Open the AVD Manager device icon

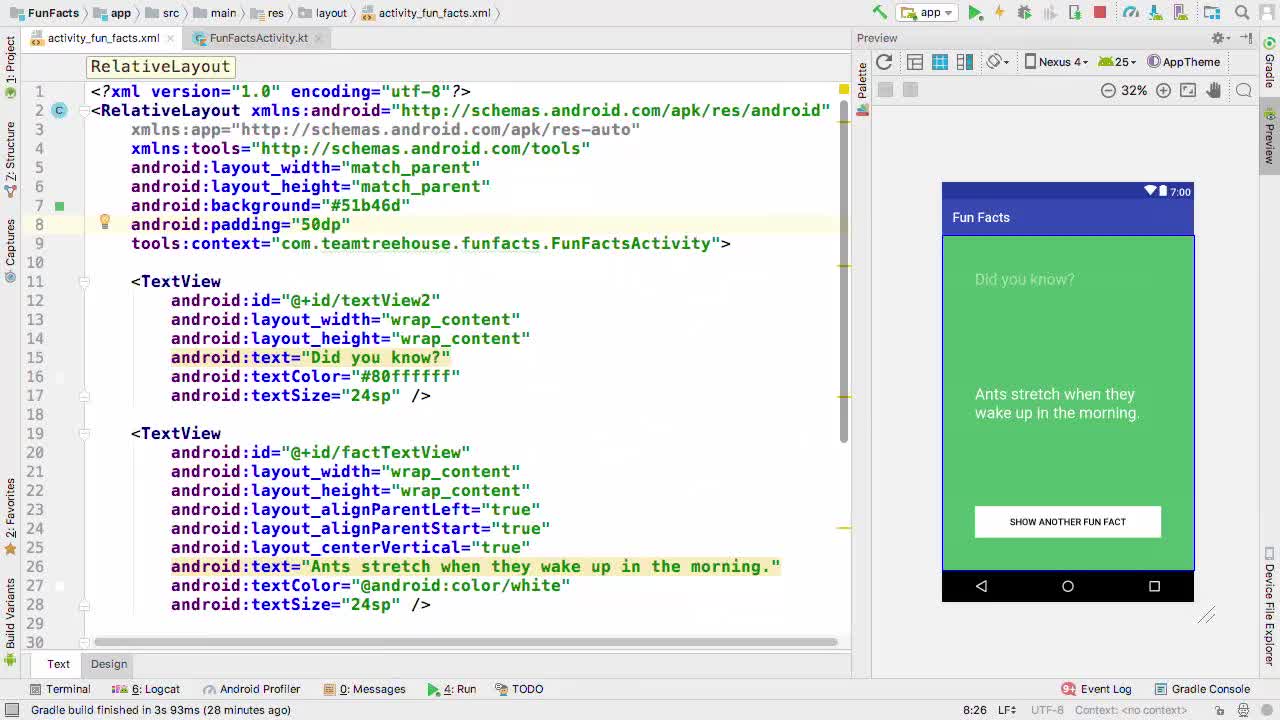coord(1178,13)
